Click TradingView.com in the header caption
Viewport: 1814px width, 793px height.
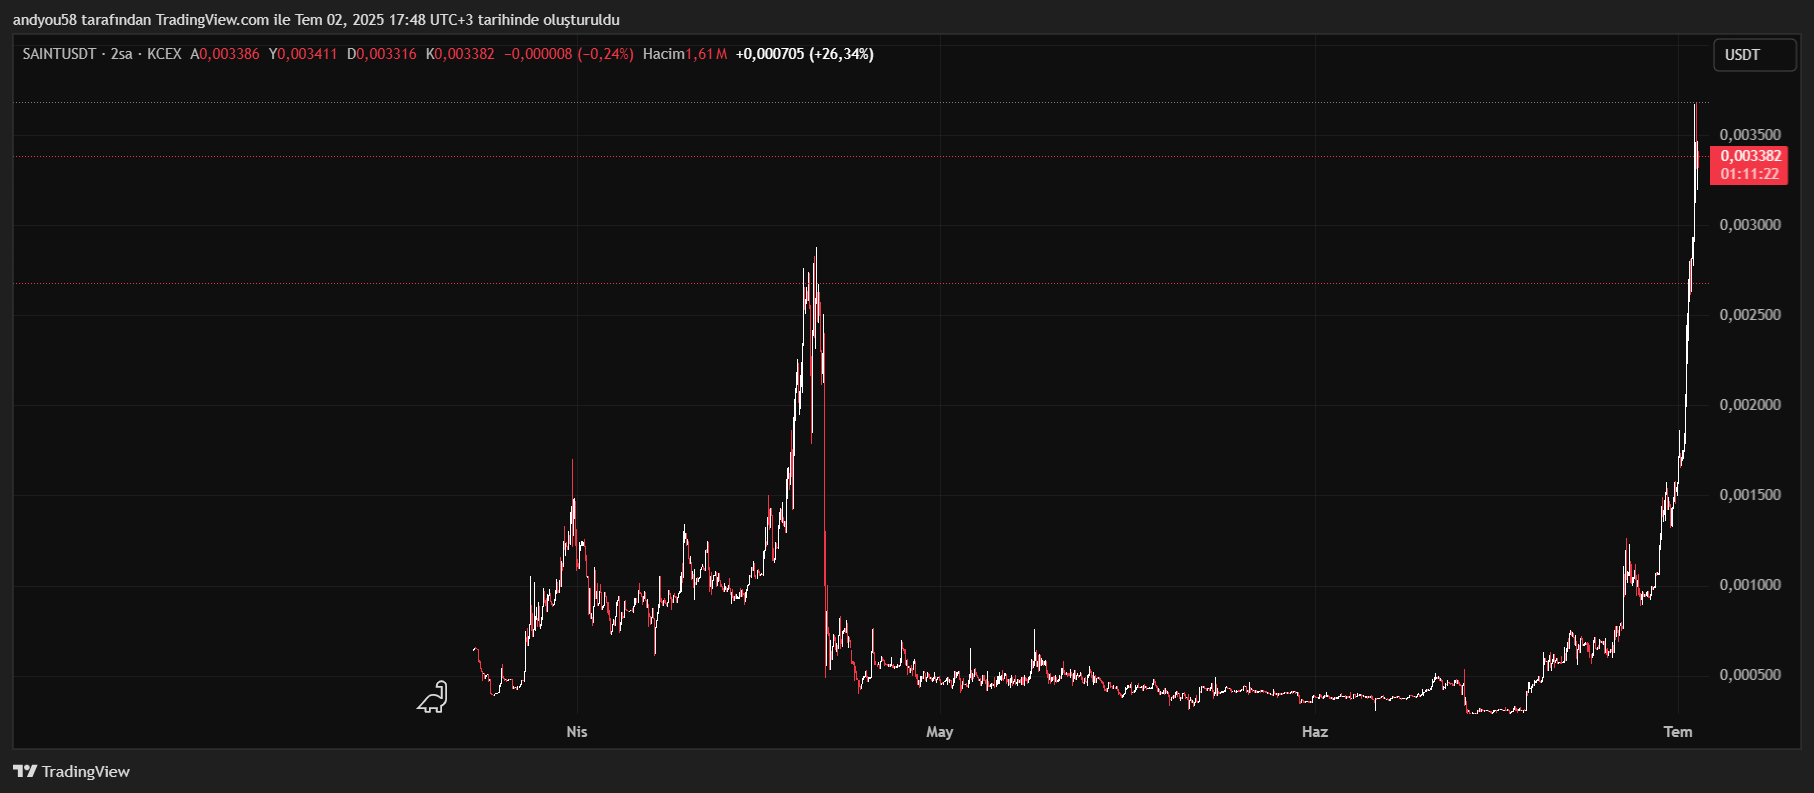click(213, 20)
